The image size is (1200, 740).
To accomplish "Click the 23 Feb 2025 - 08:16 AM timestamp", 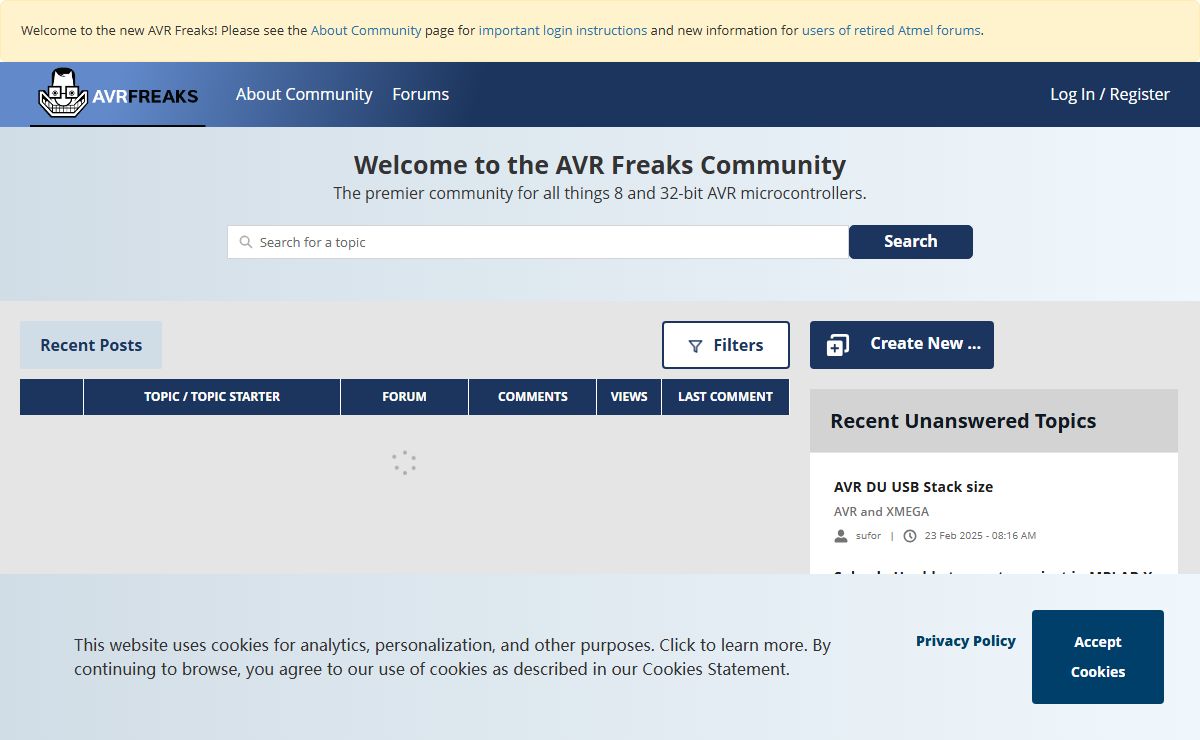I will 980,536.
